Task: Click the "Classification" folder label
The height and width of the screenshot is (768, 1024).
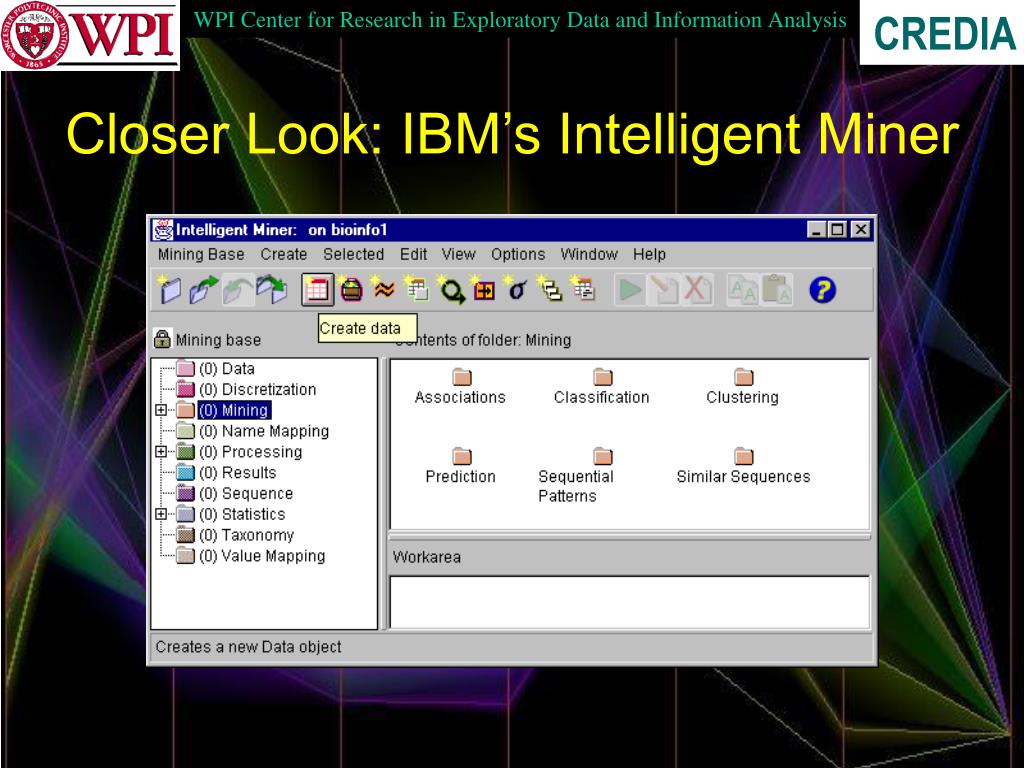Action: tap(601, 397)
